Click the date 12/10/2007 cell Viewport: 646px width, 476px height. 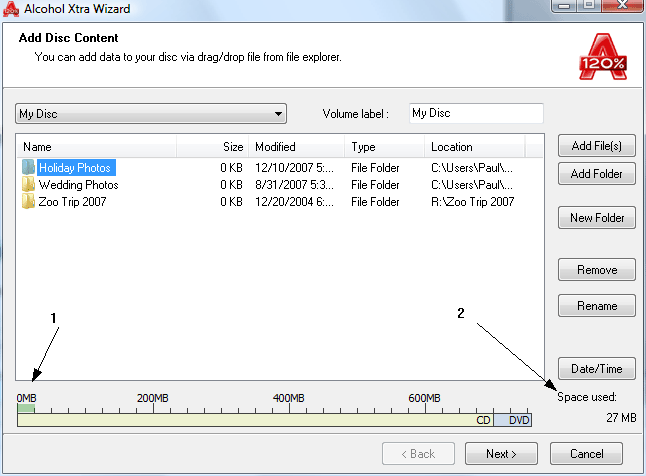pos(294,168)
